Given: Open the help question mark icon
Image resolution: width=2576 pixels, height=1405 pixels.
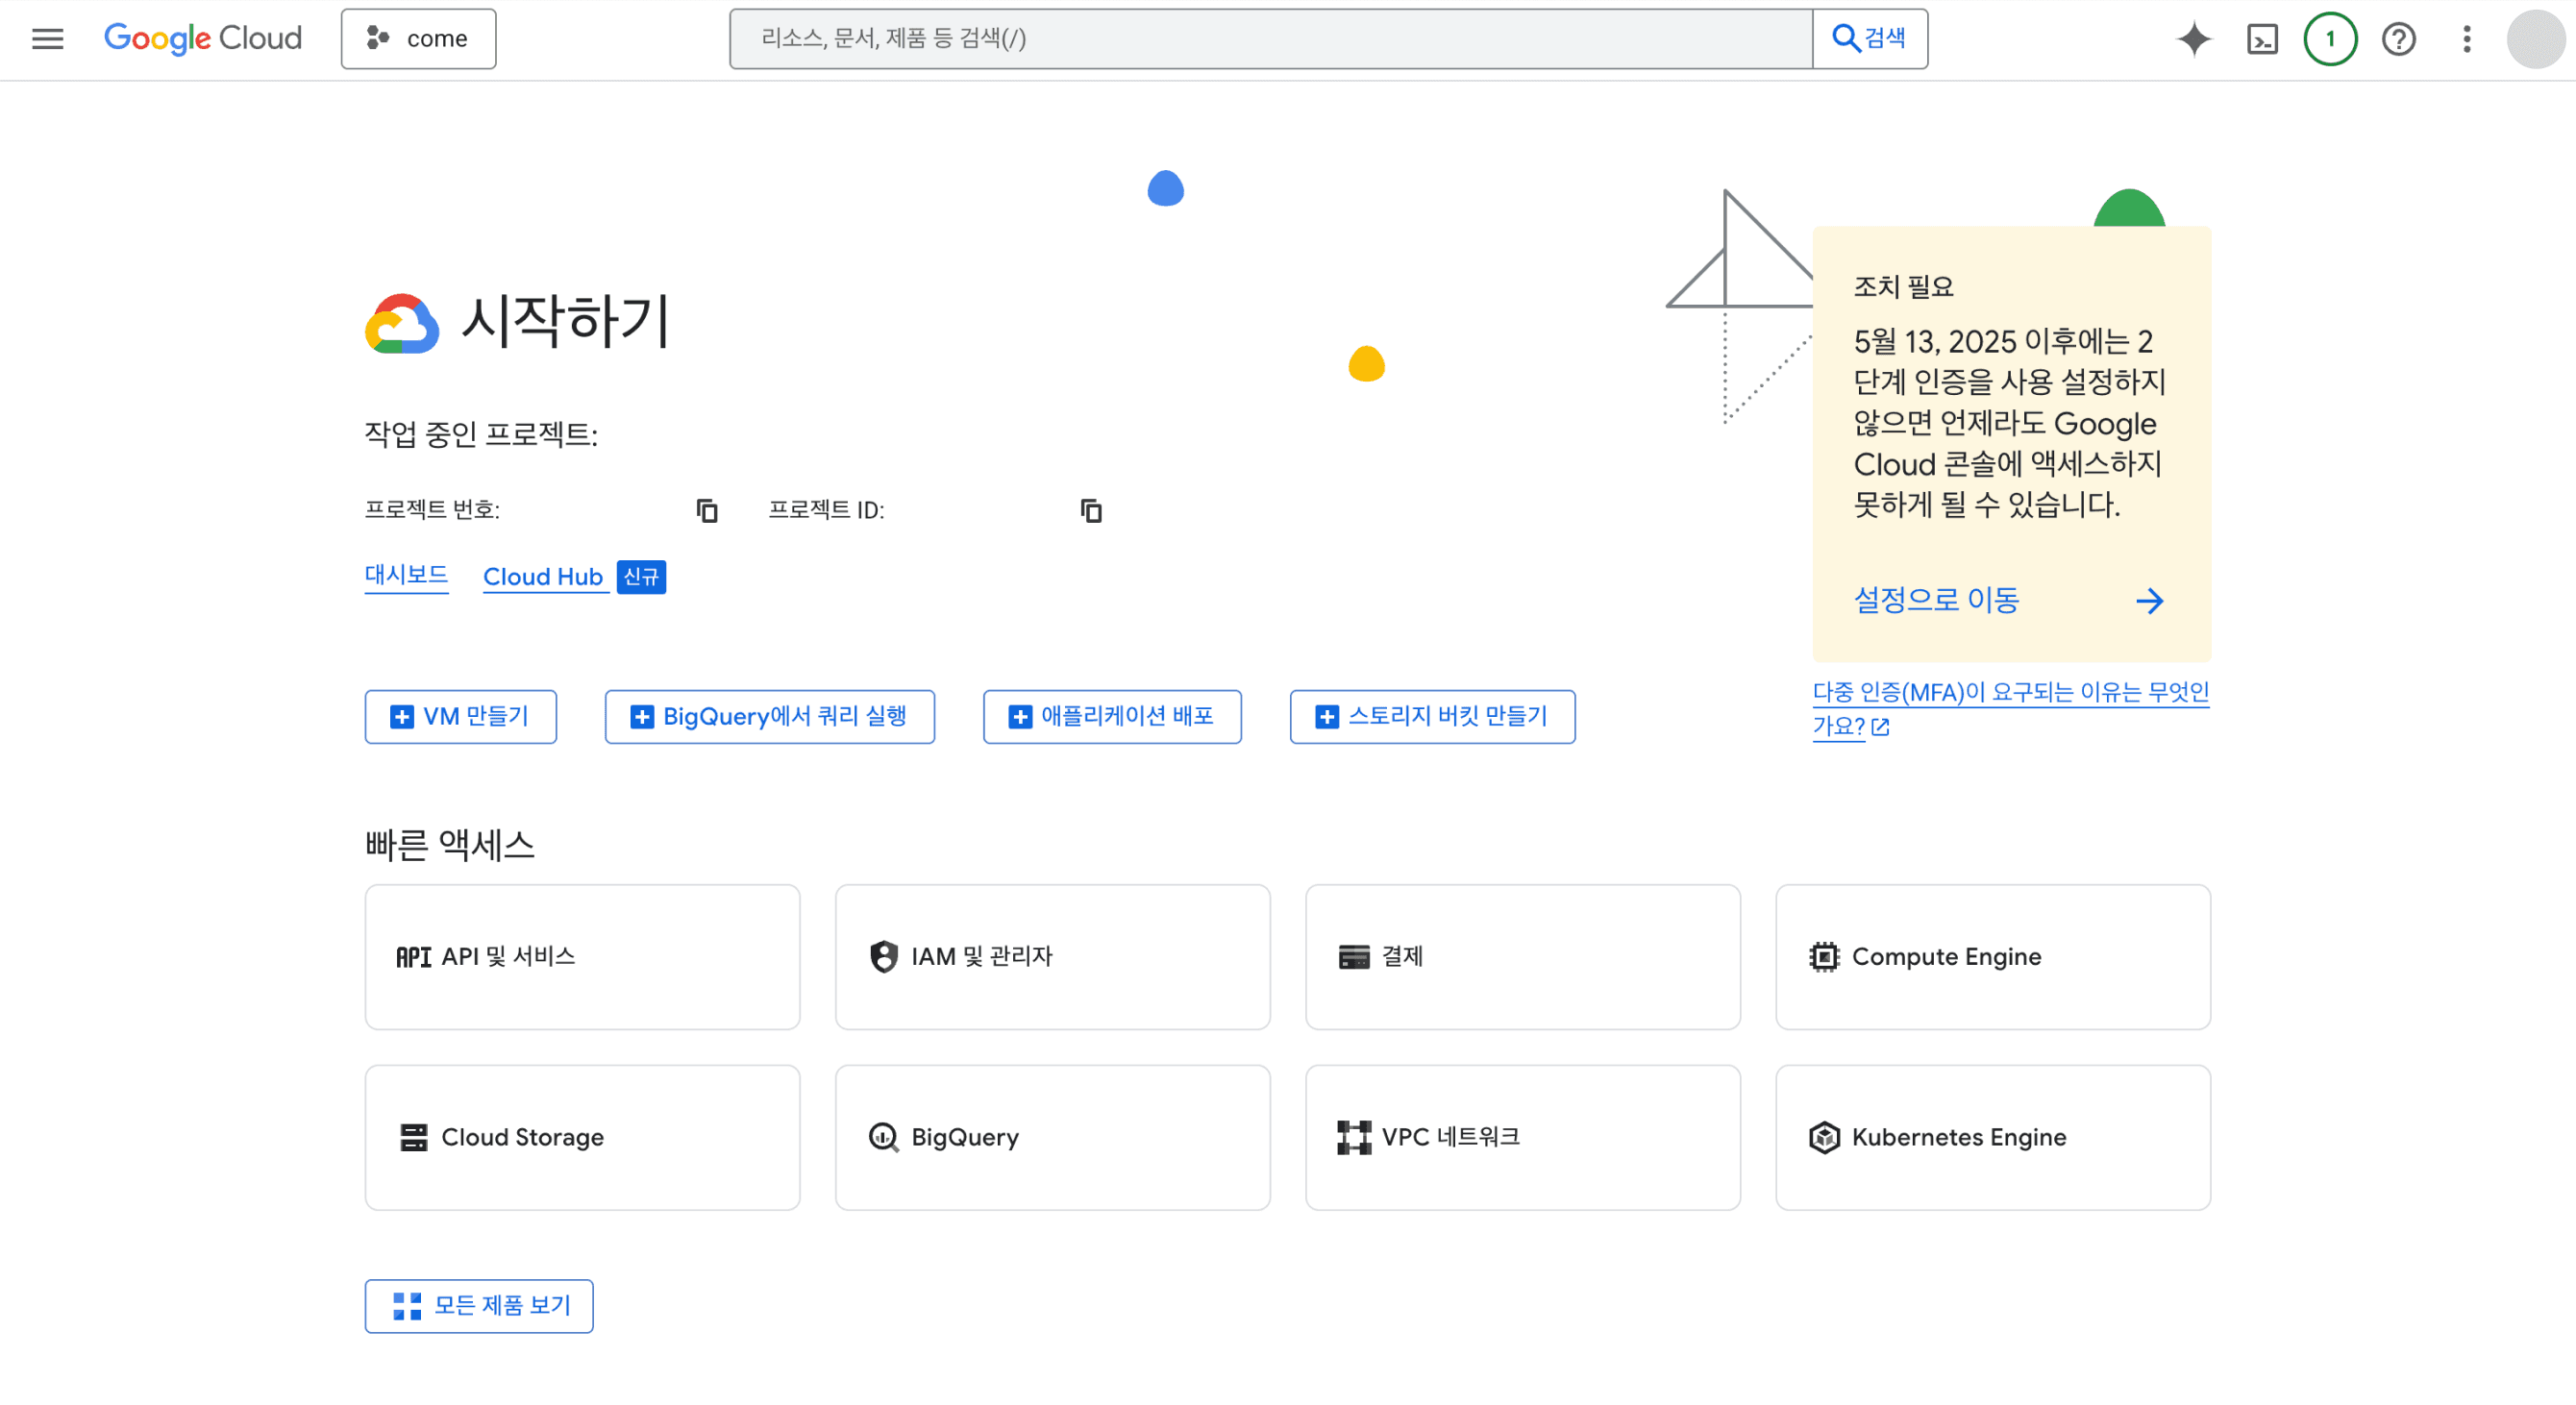Looking at the screenshot, I should point(2397,39).
